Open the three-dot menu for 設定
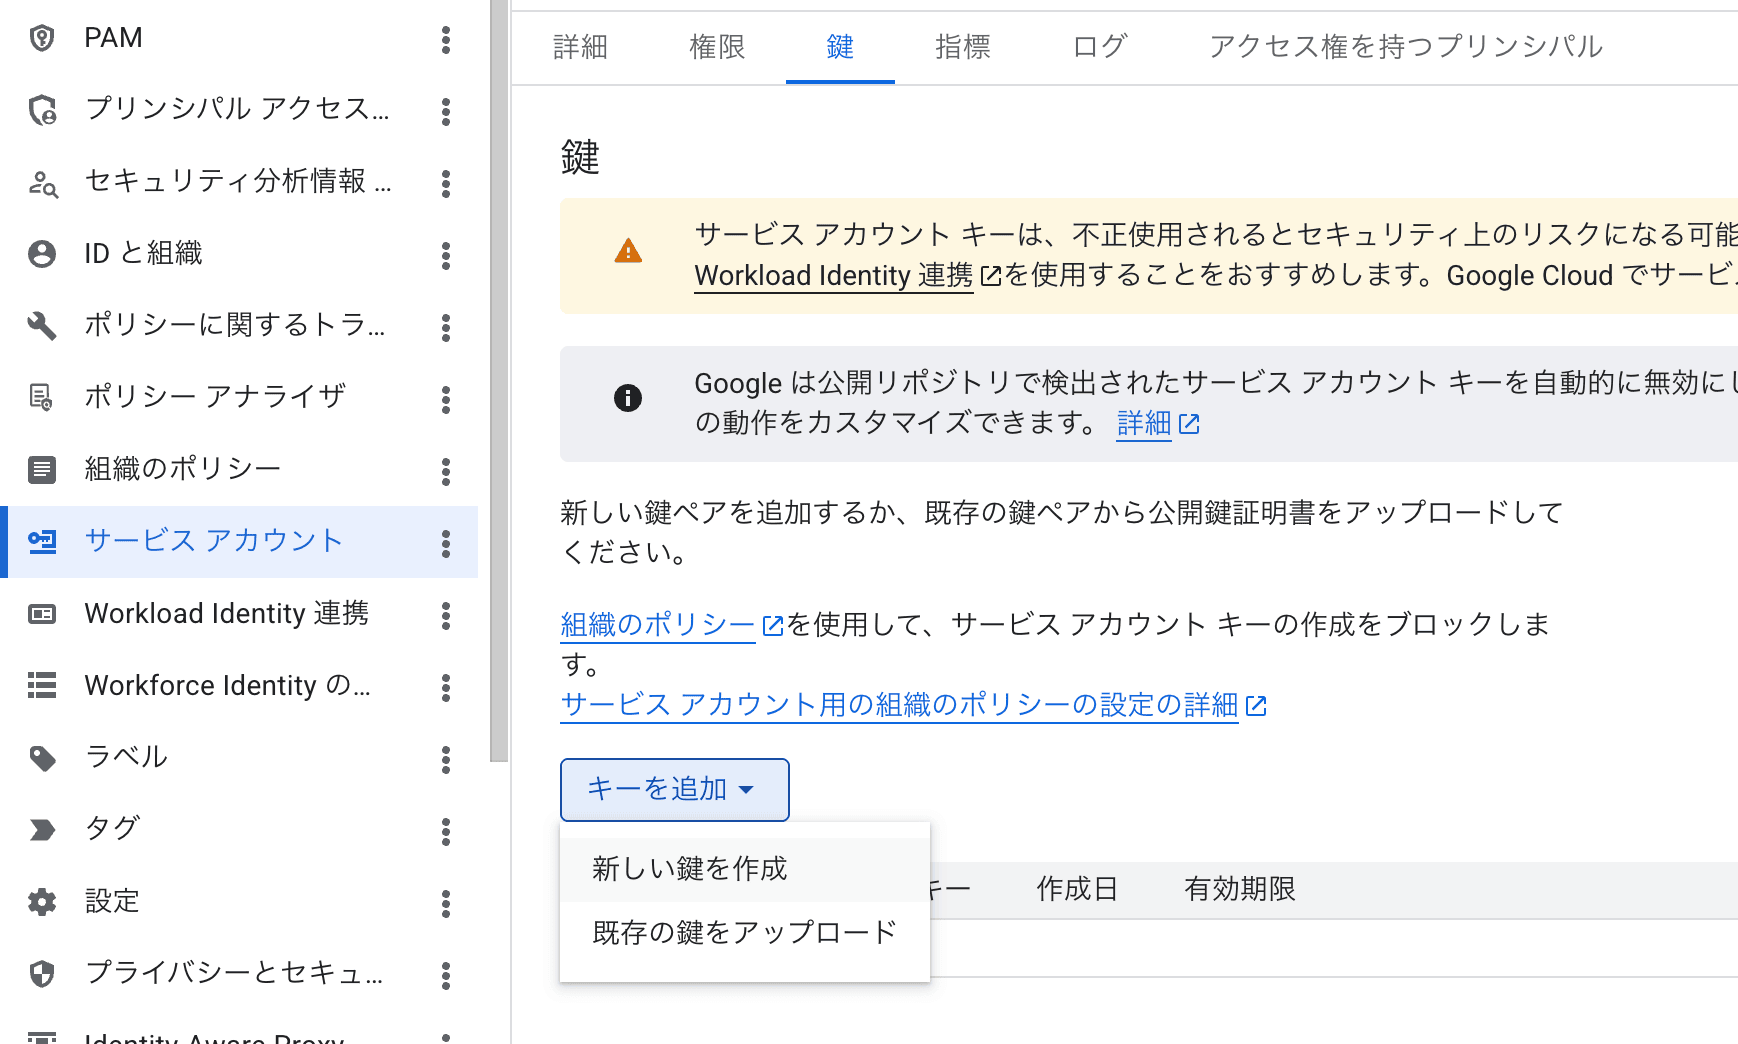Viewport: 1738px width, 1044px height. [446, 904]
